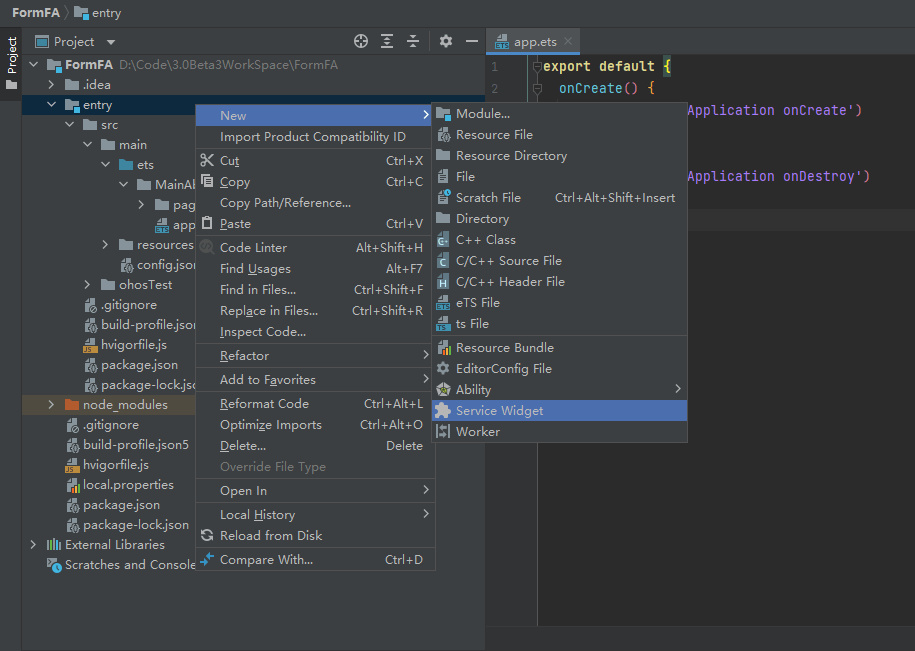Click the EditorConfig File gear icon

pos(443,369)
